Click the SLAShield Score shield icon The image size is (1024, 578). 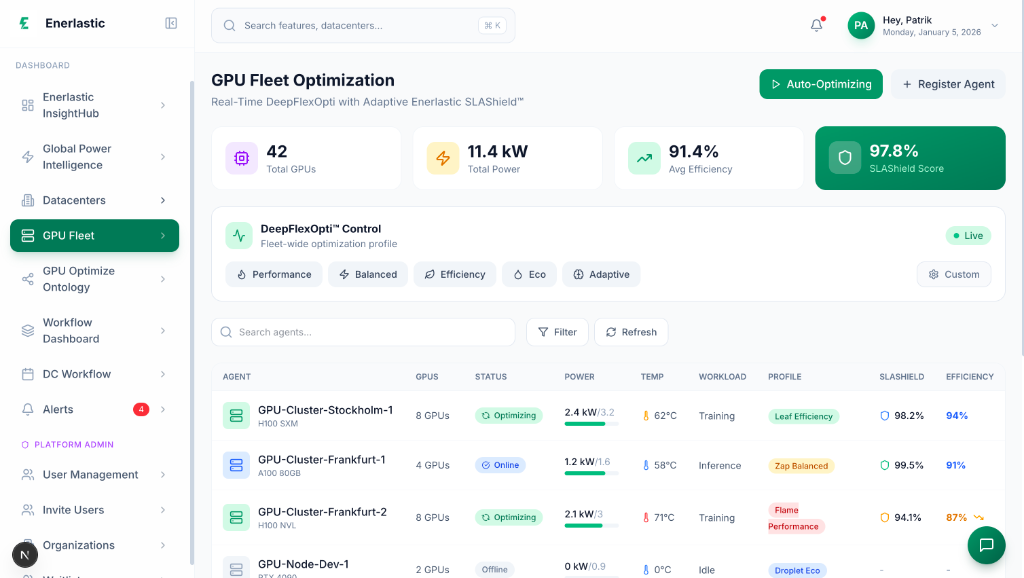tap(845, 158)
